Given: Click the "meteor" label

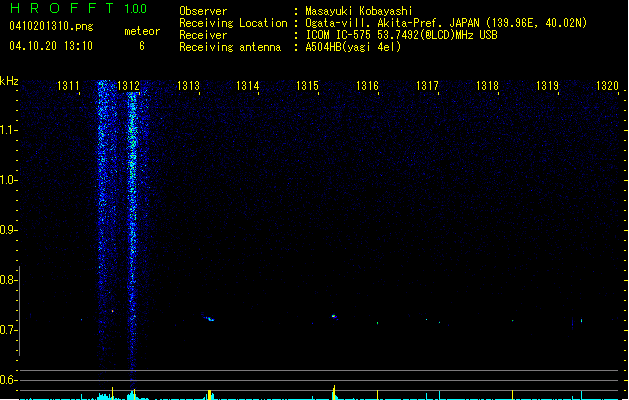Looking at the screenshot, I should click(x=142, y=31).
